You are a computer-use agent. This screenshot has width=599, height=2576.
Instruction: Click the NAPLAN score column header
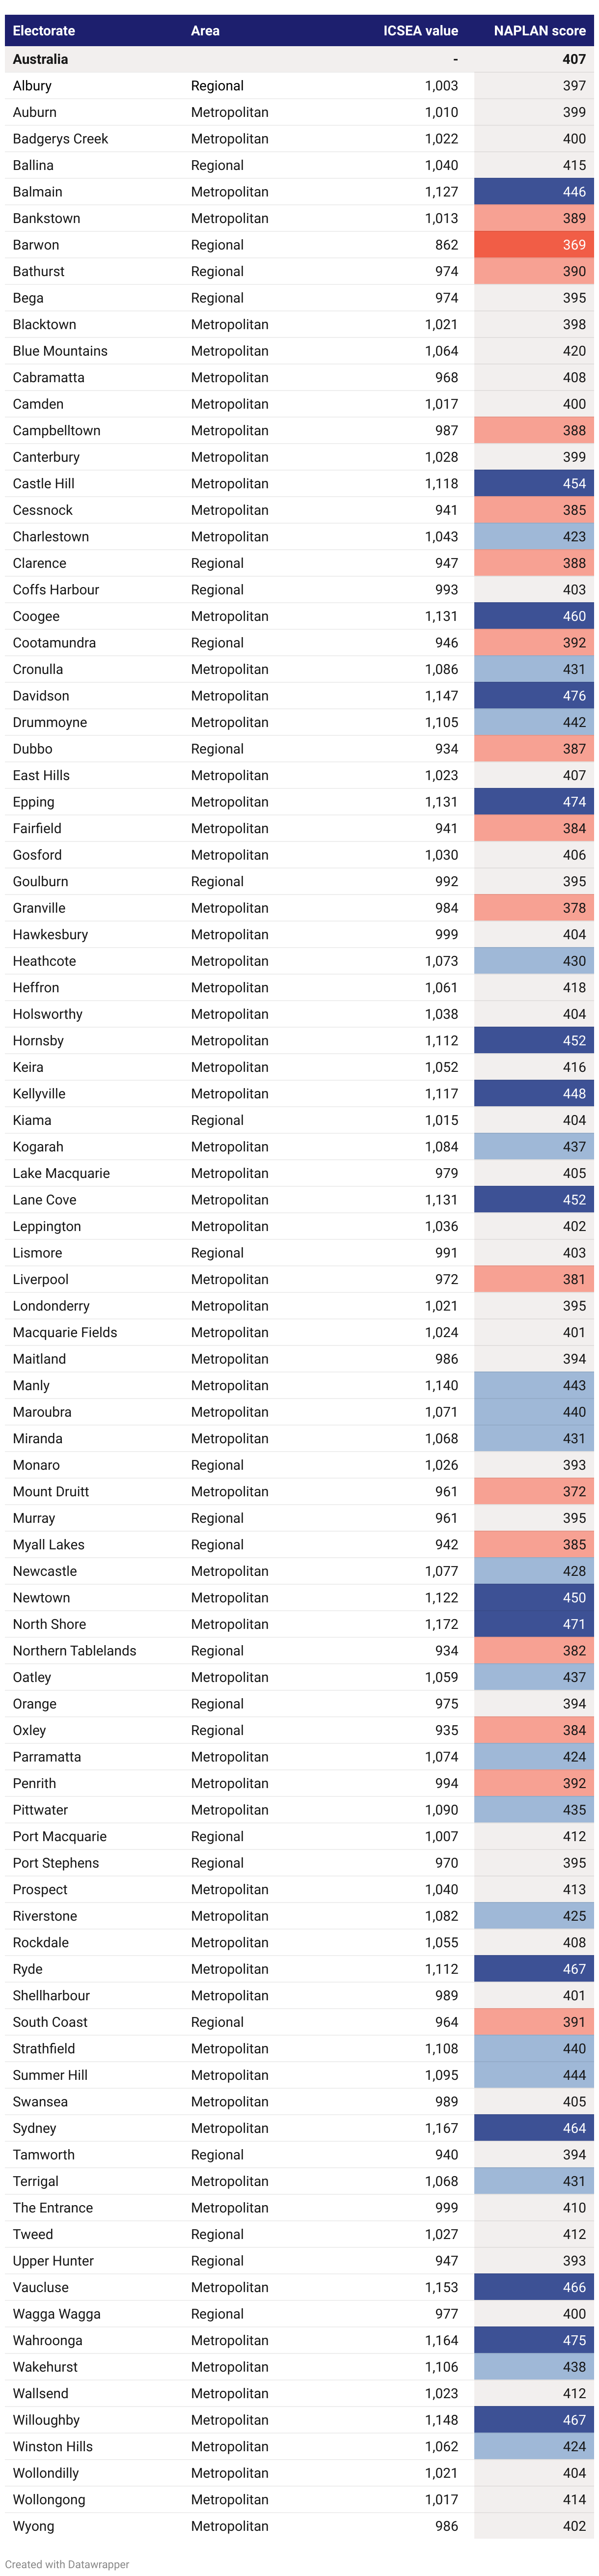(539, 31)
